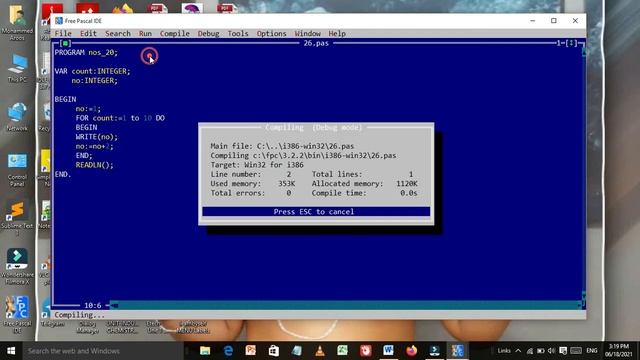Screen dimensions: 640x360
Task: Open the Window menu
Action: click(x=307, y=33)
